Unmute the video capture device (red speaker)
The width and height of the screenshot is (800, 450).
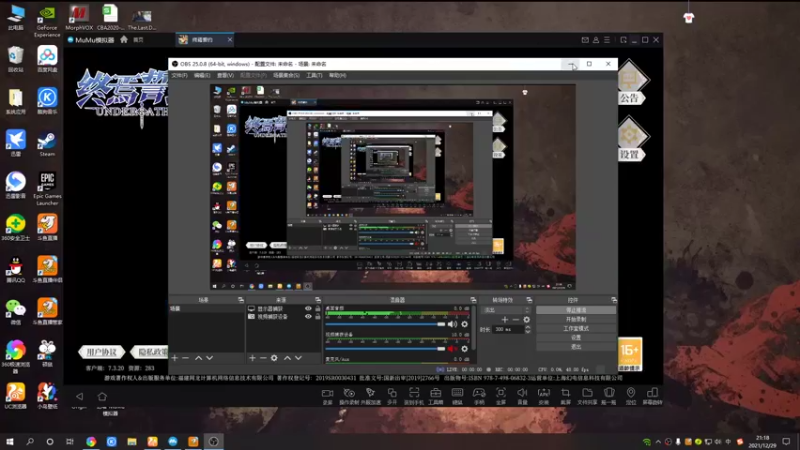click(x=453, y=348)
